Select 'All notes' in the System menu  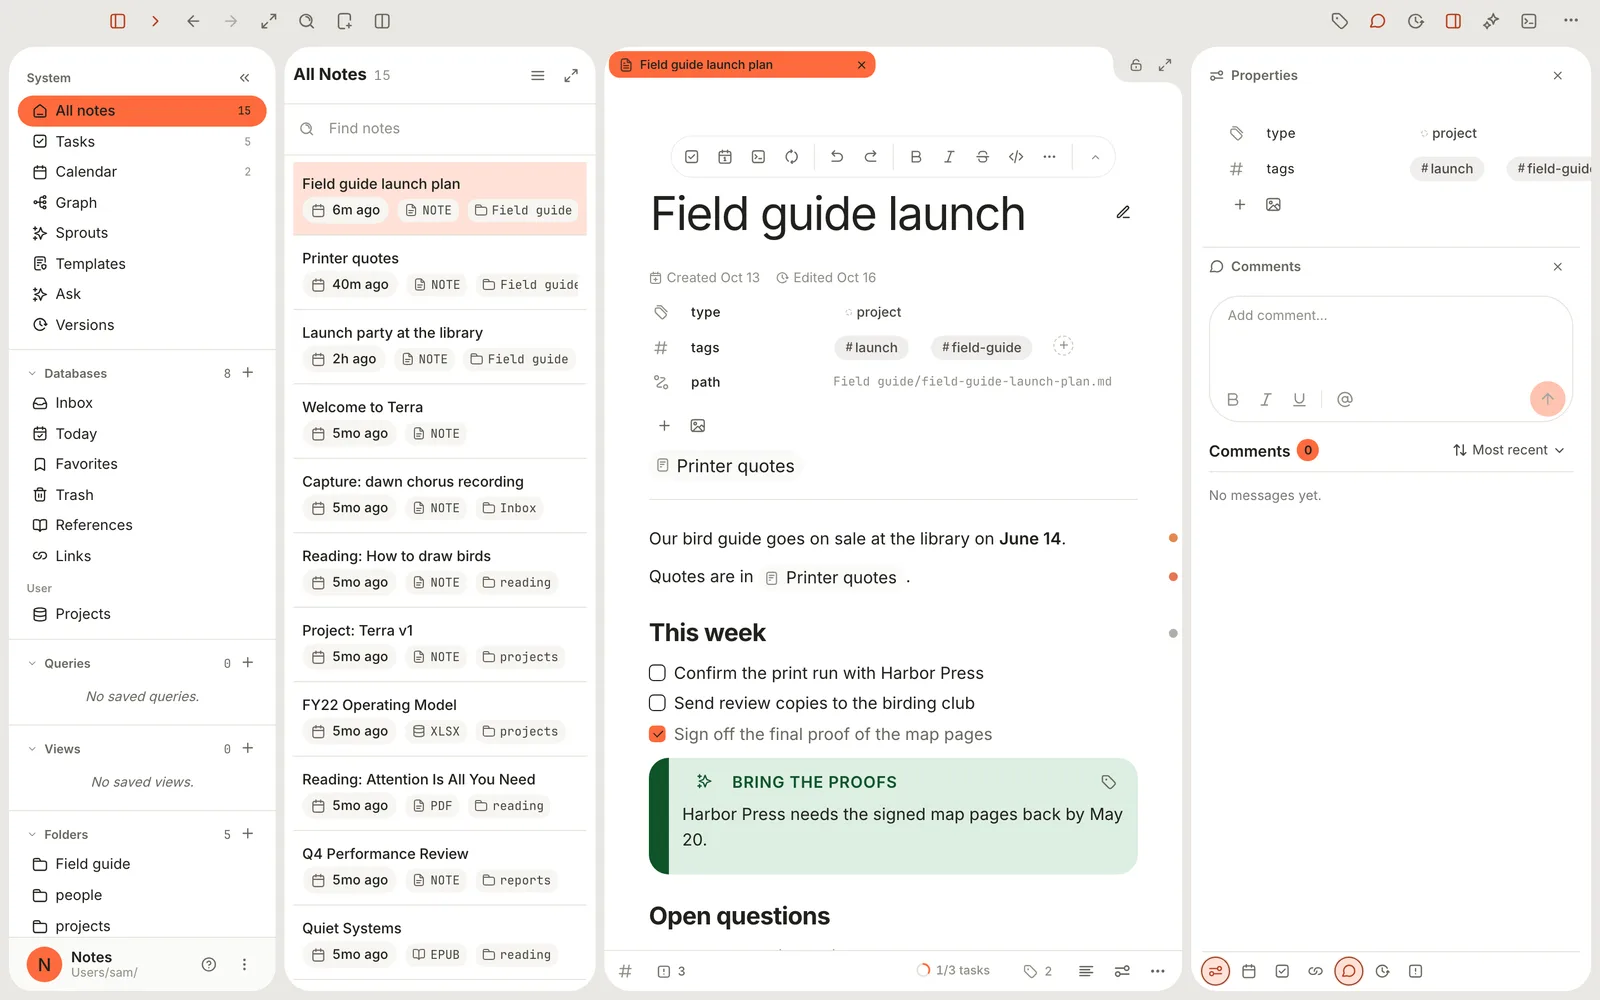click(142, 111)
